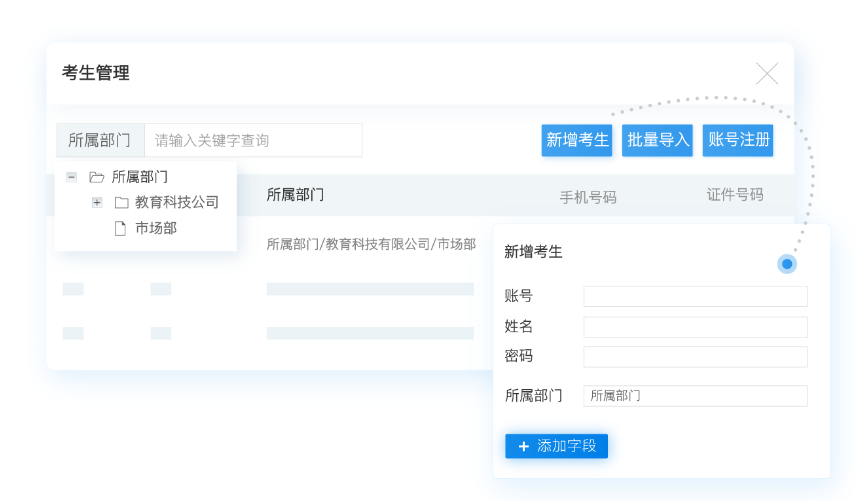Click the 手机号码 column header
The height and width of the screenshot is (501, 867).
(588, 197)
